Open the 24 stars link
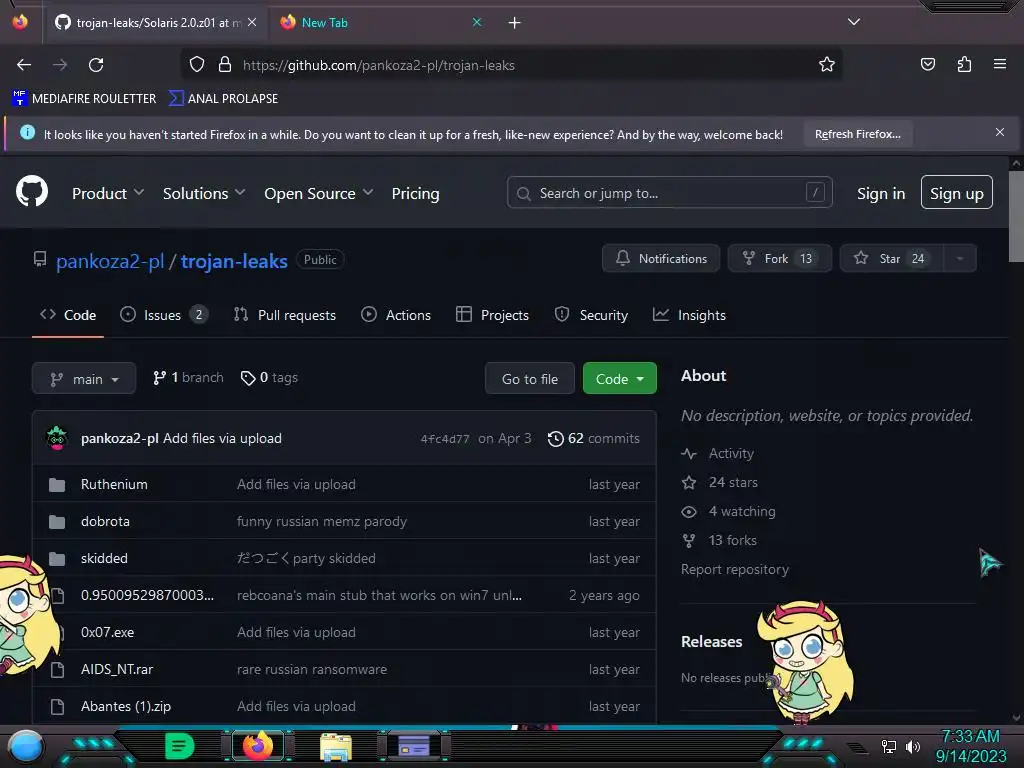Image resolution: width=1024 pixels, height=768 pixels. (720, 482)
